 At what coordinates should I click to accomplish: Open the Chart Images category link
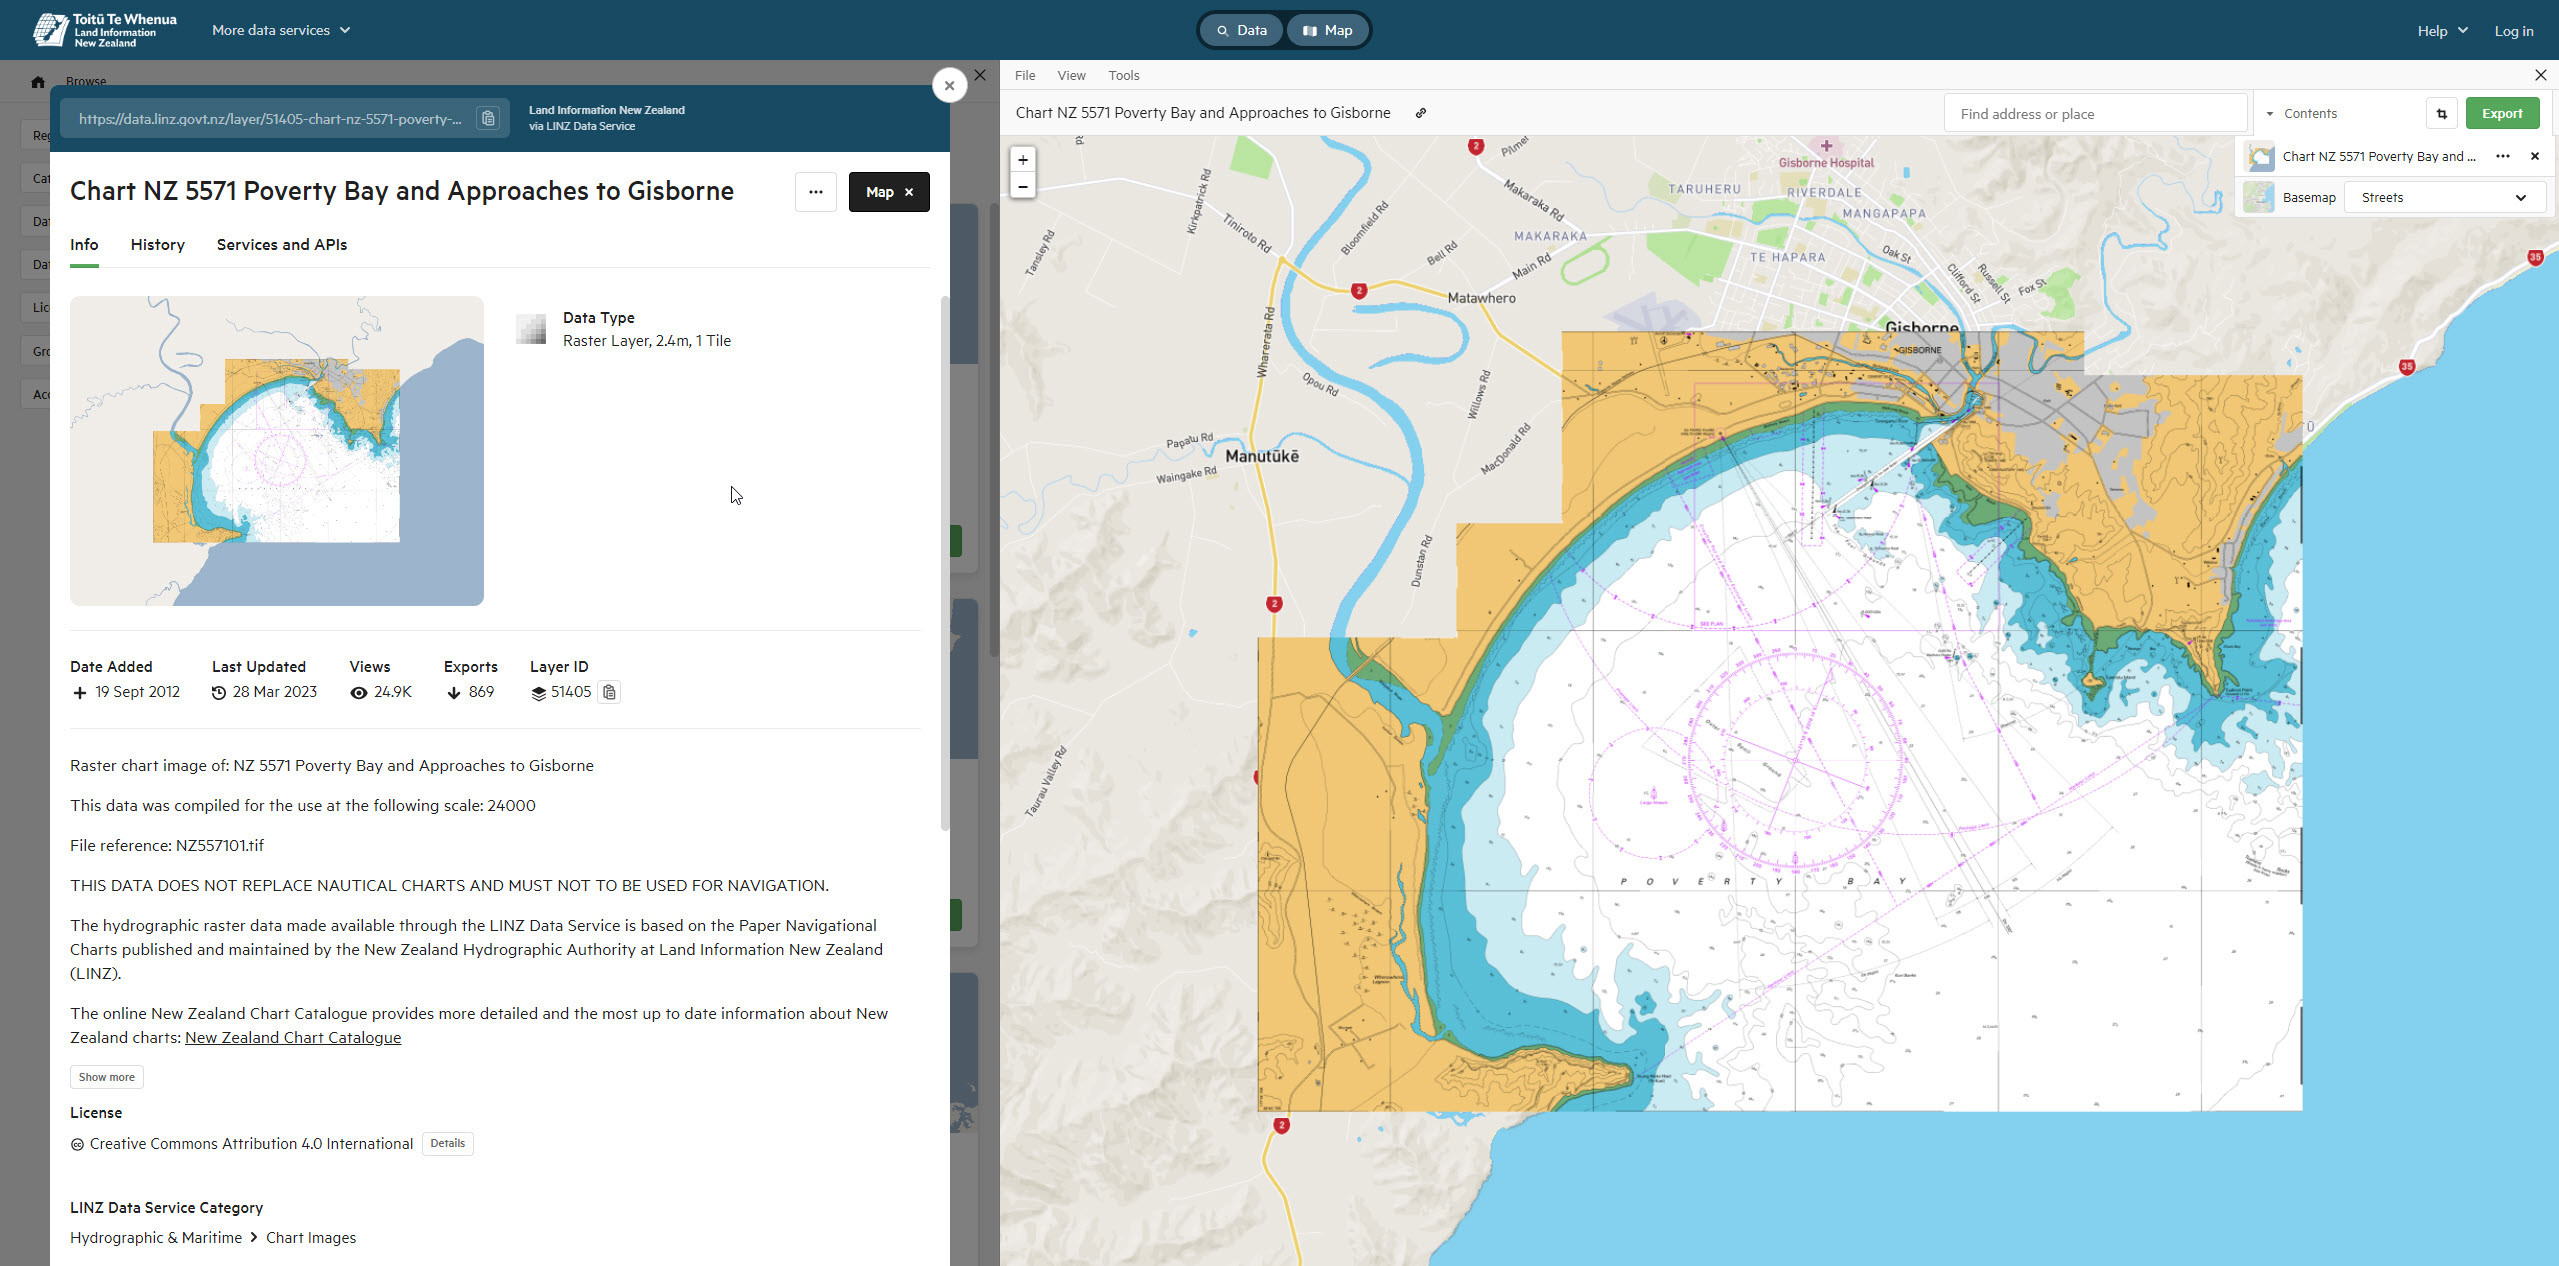[311, 1238]
